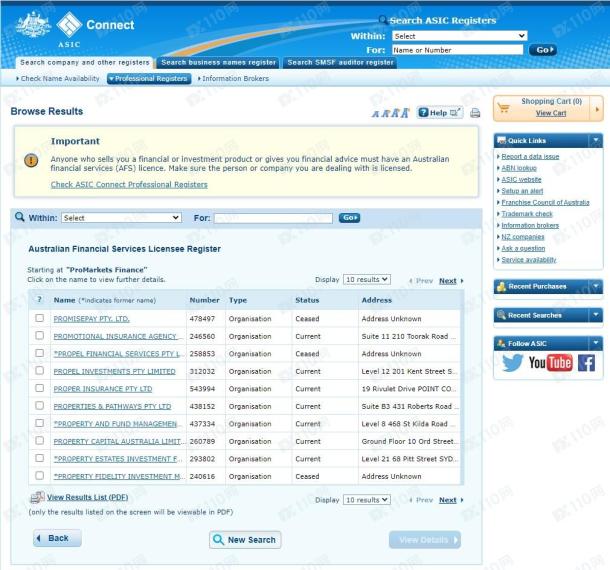Open the top Within Select dropdown
This screenshot has width=610, height=570.
click(x=459, y=36)
